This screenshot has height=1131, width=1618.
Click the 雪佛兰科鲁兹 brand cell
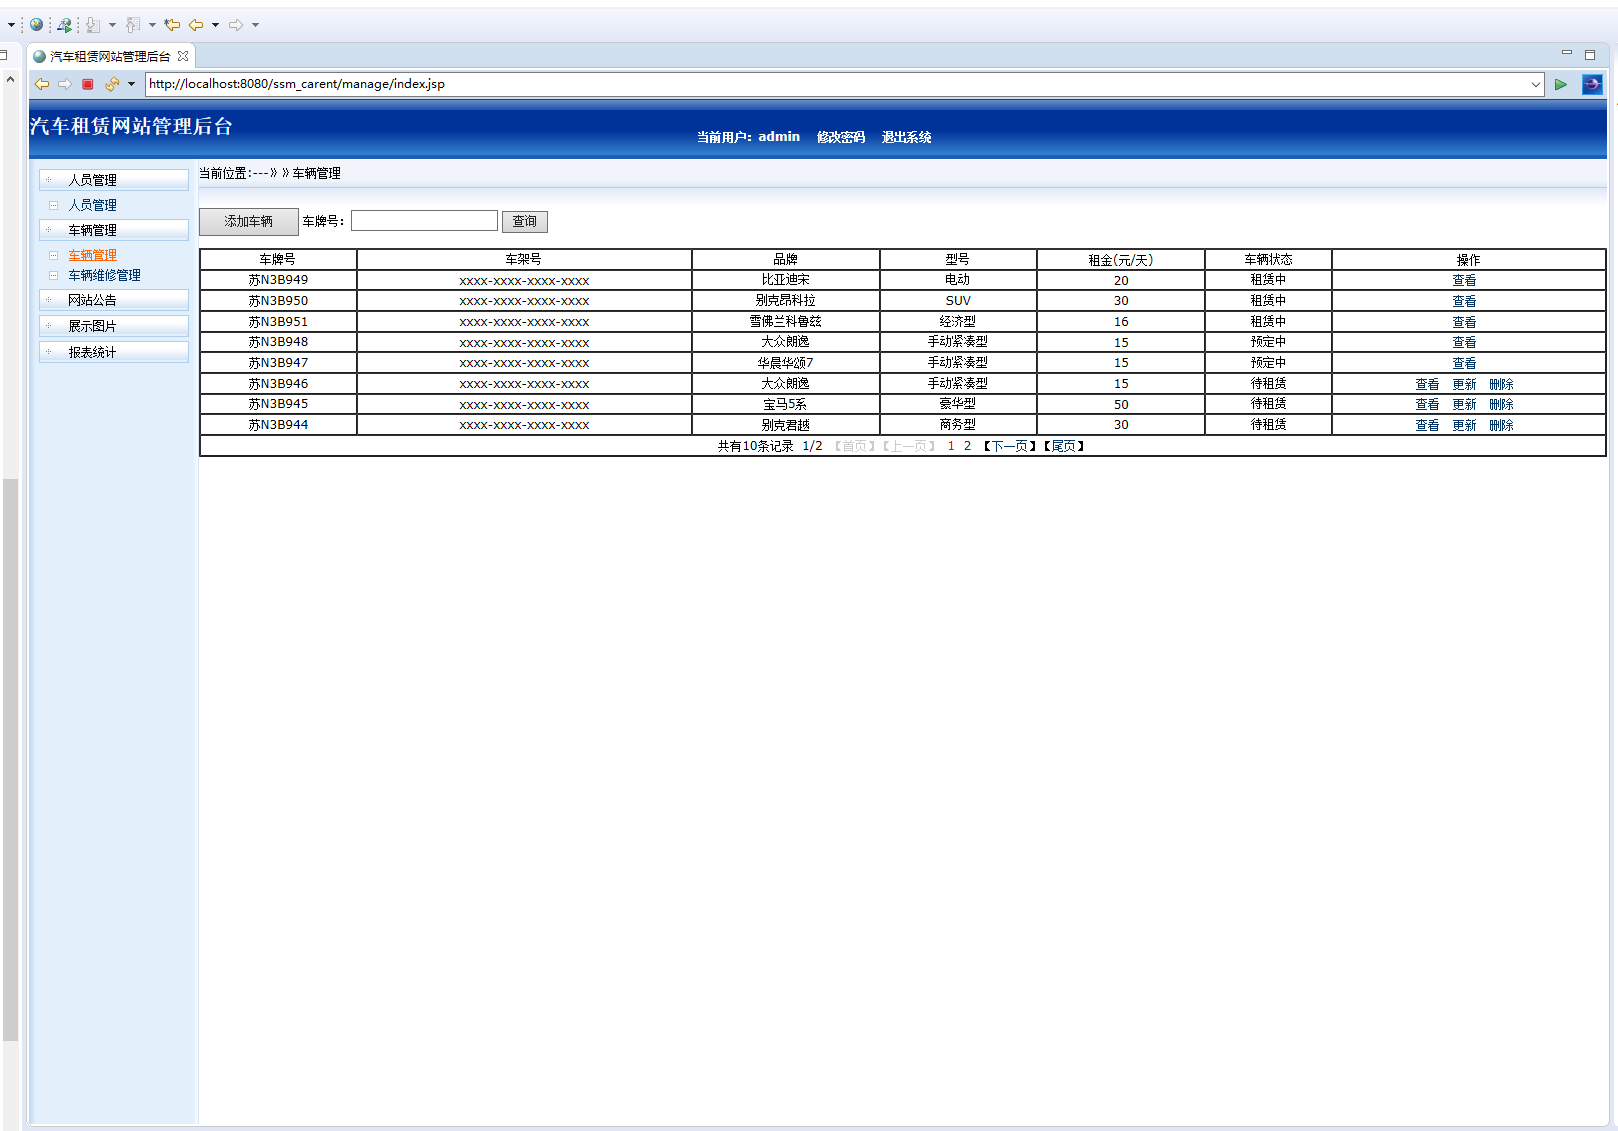(x=785, y=322)
